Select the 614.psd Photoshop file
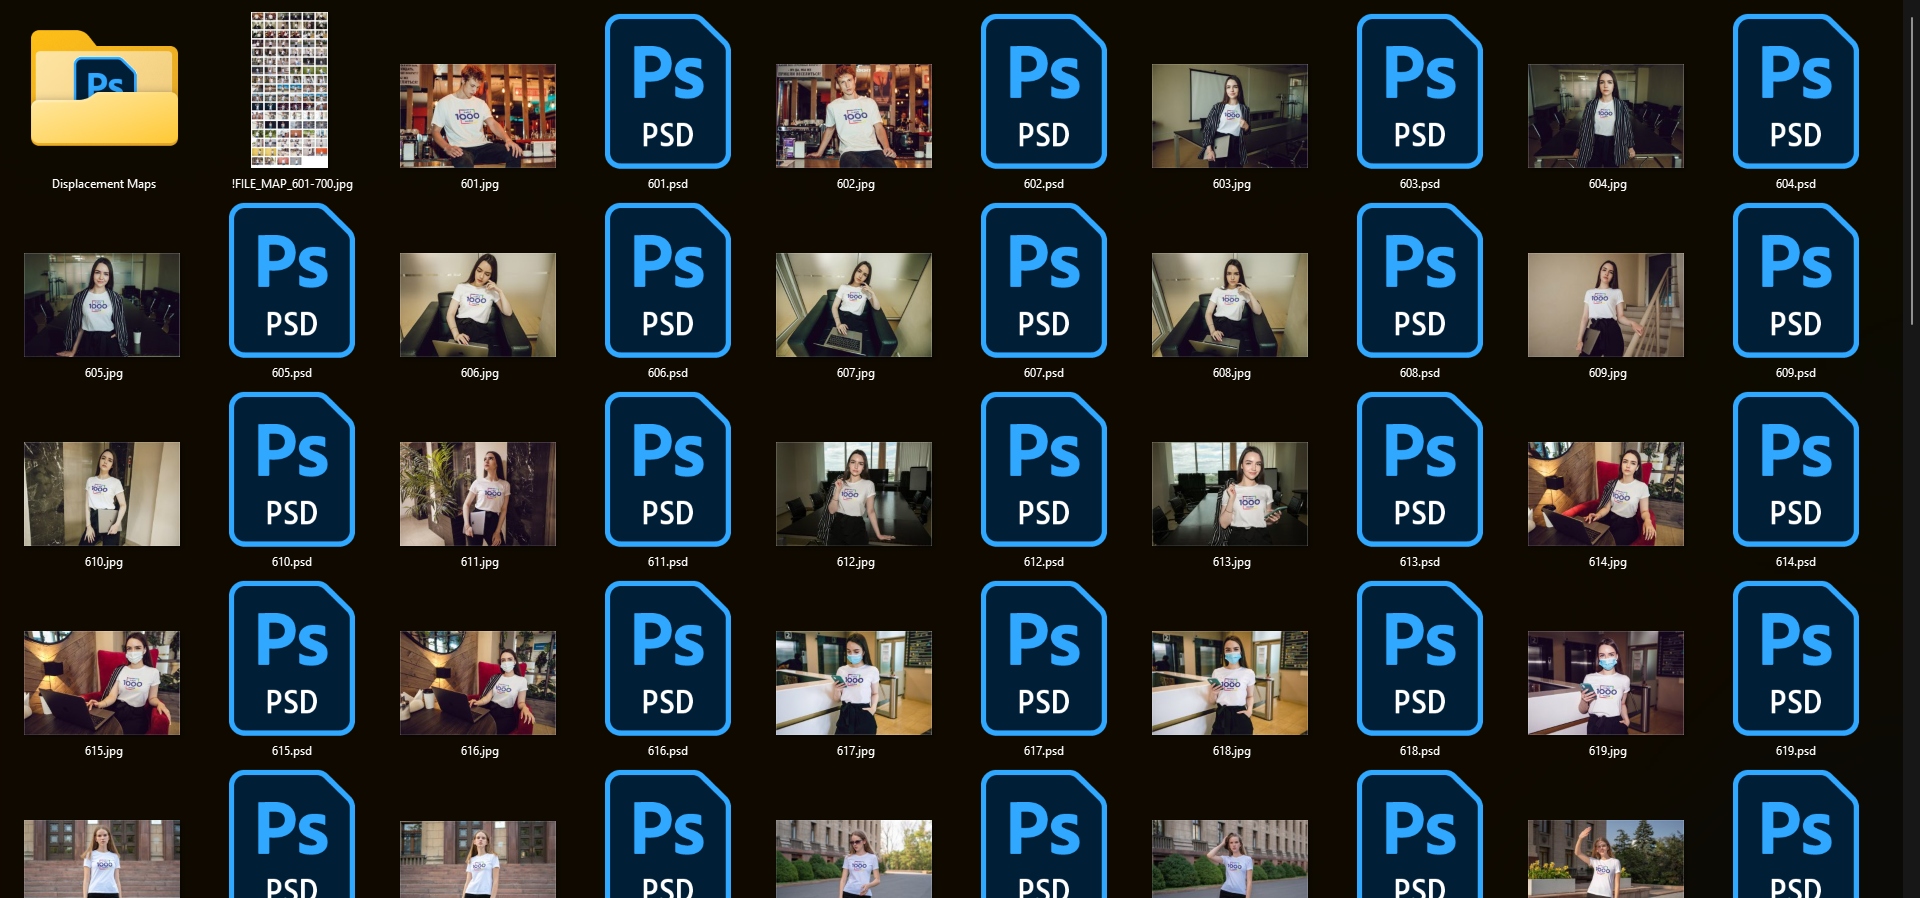 pos(1795,469)
